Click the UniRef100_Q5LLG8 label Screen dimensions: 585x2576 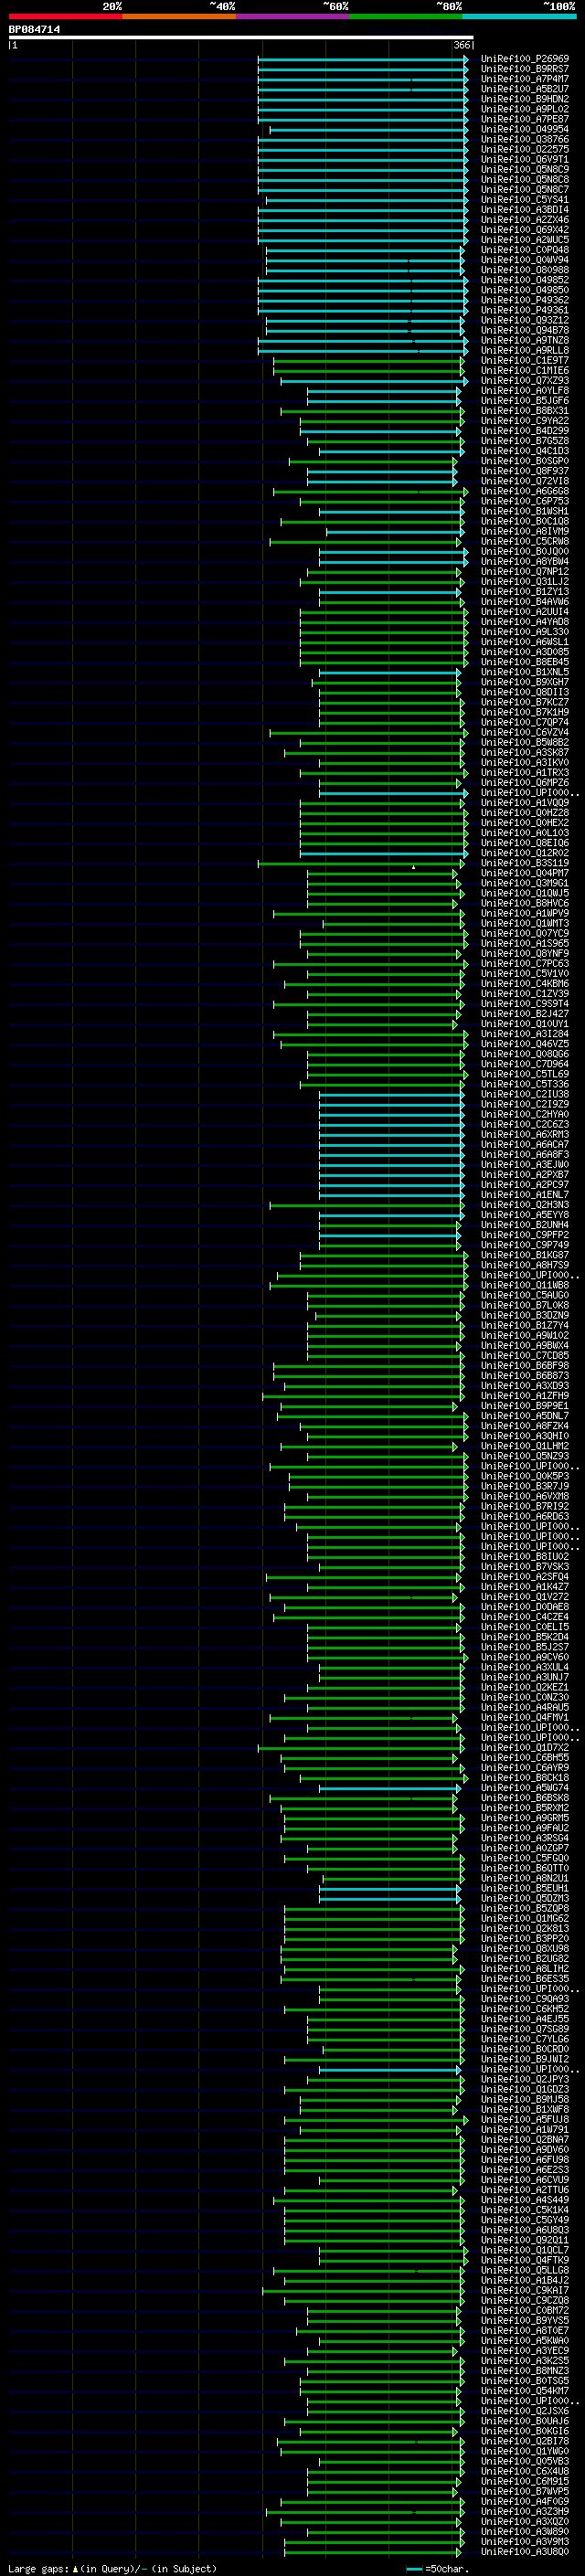[x=525, y=2270]
